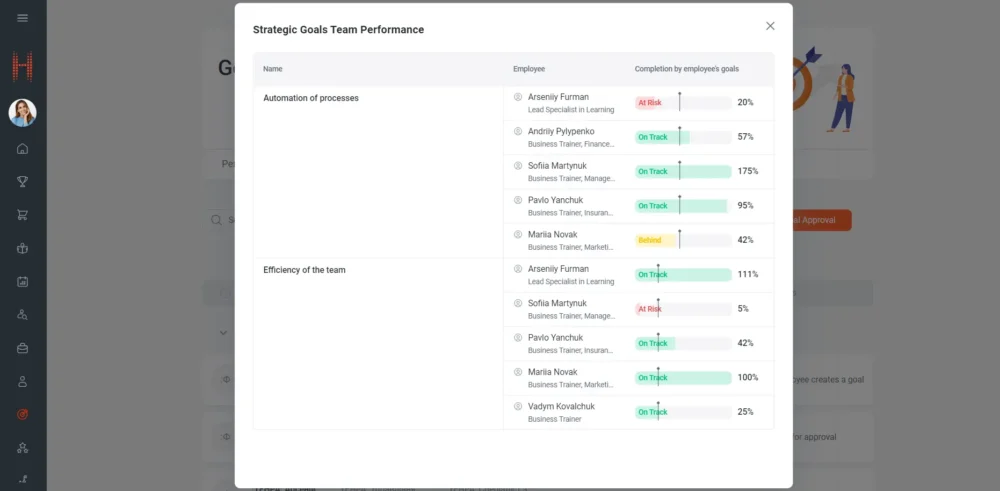Viewport: 1000px width, 491px height.
Task: Click the user avatar photo in sidebar
Action: click(x=22, y=113)
